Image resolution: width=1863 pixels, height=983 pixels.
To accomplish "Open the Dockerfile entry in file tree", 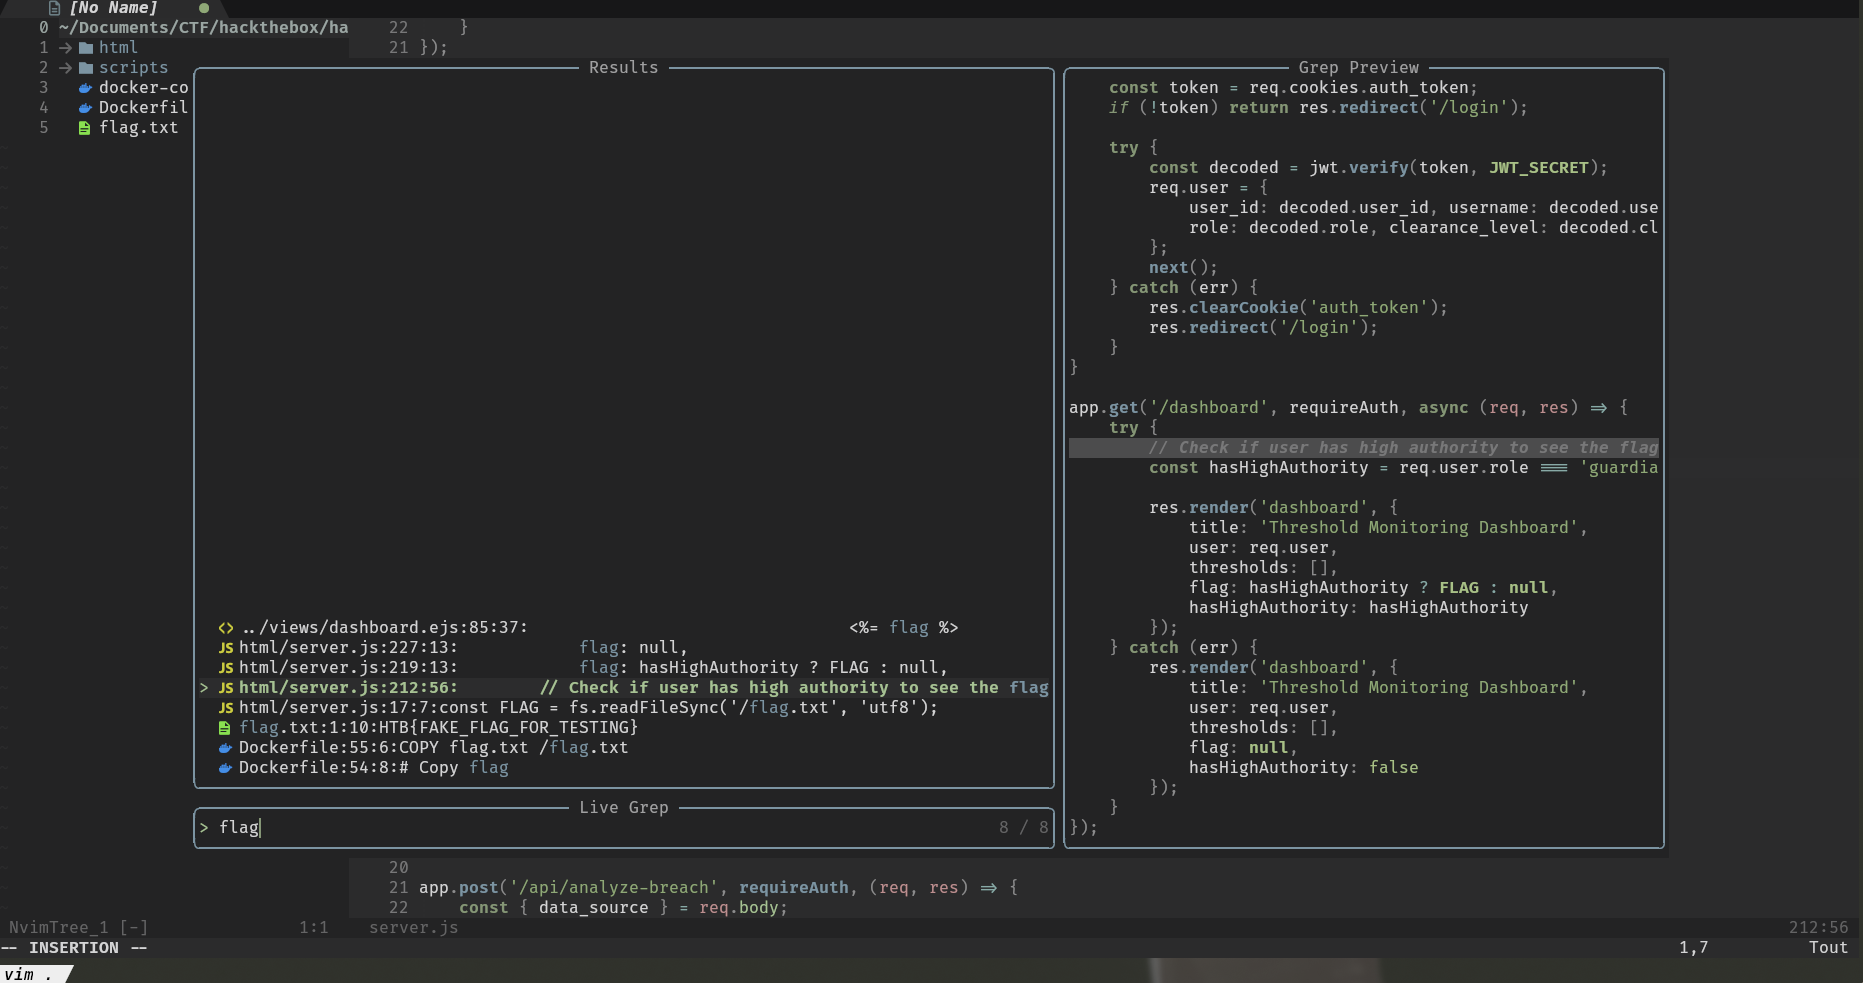I will point(142,108).
